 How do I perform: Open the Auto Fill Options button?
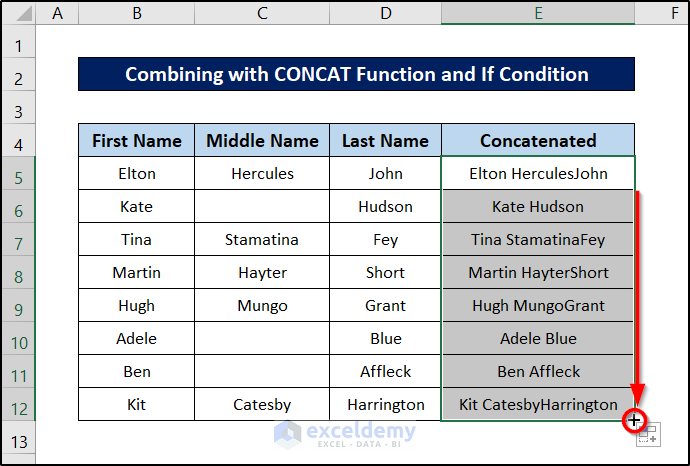[x=648, y=435]
